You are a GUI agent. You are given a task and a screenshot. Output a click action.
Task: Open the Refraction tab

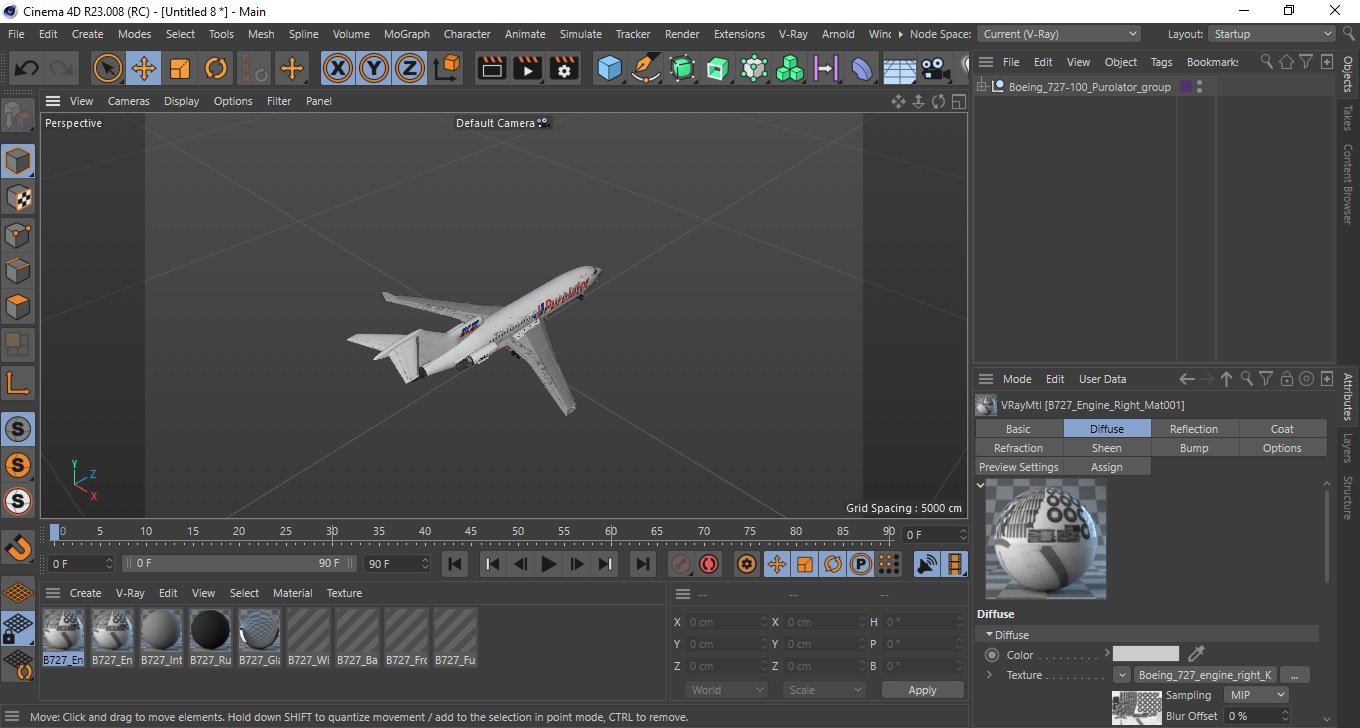1018,448
